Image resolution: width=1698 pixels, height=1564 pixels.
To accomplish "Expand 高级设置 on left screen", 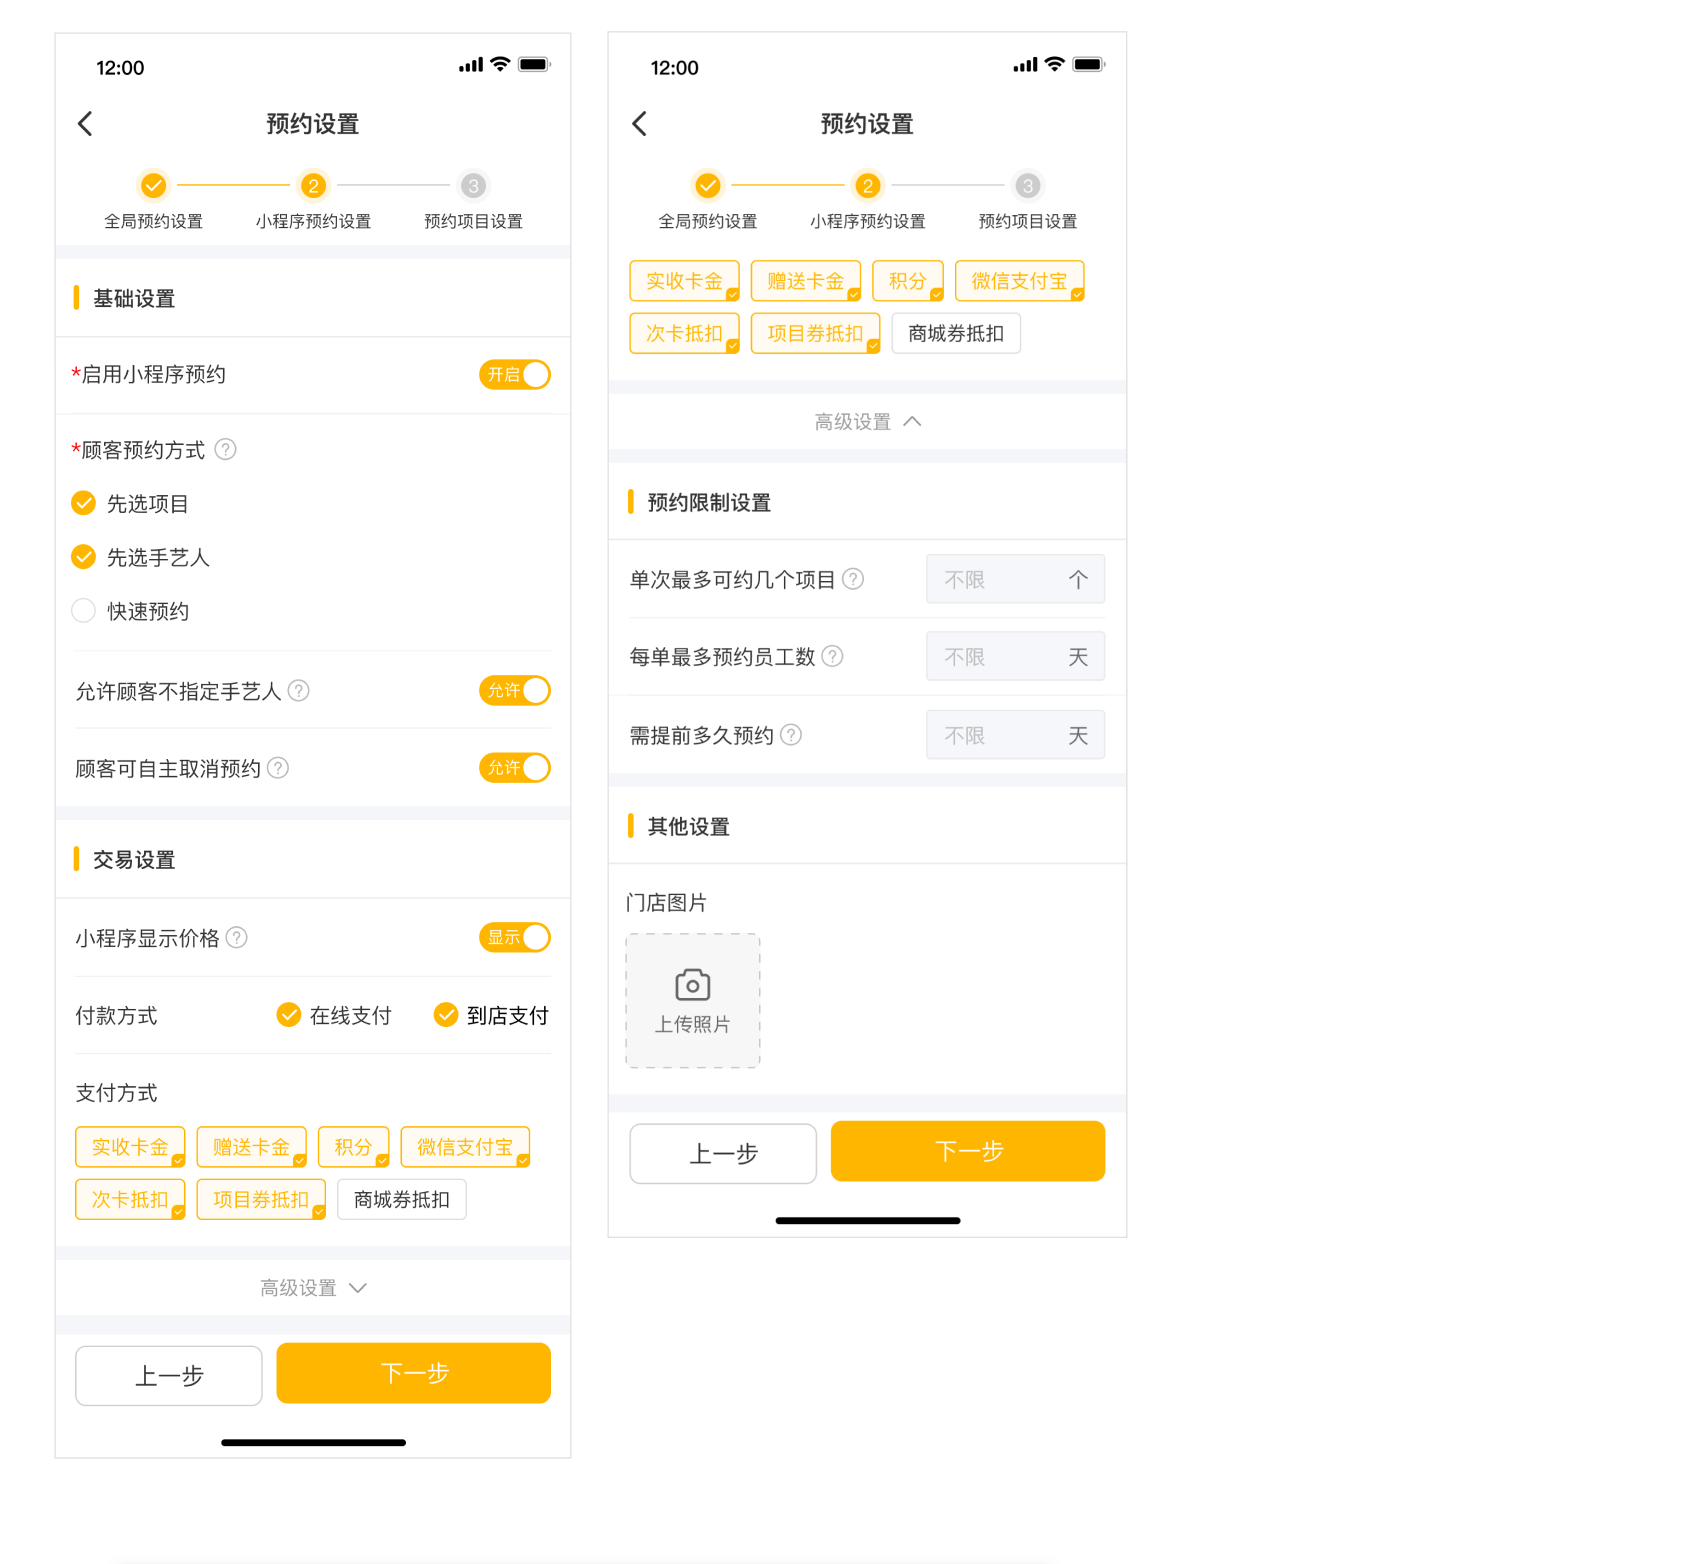I will (313, 1288).
